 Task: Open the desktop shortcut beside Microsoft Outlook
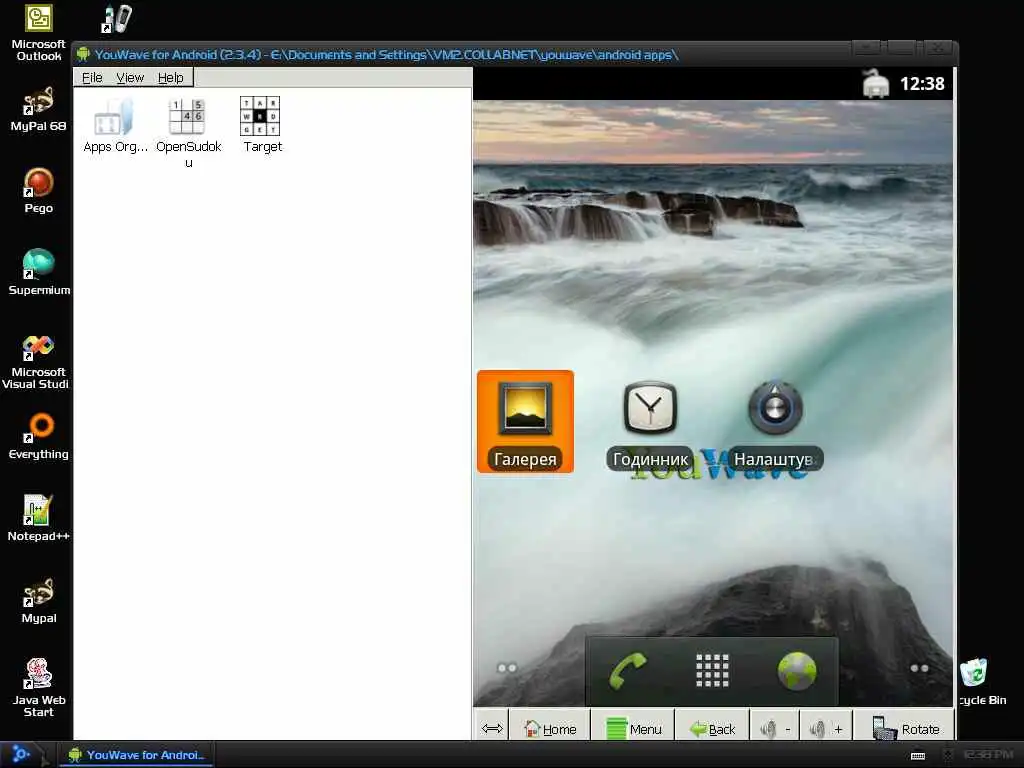(x=118, y=19)
